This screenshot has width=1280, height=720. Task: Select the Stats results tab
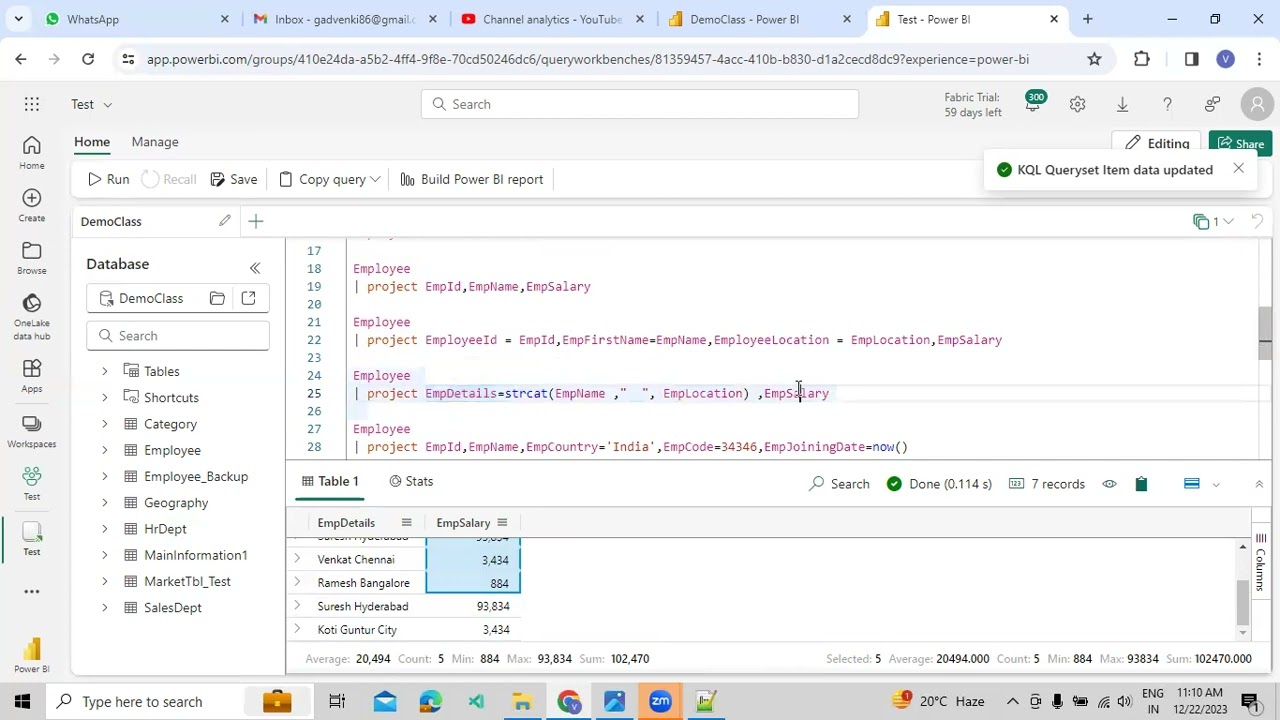pyautogui.click(x=411, y=482)
